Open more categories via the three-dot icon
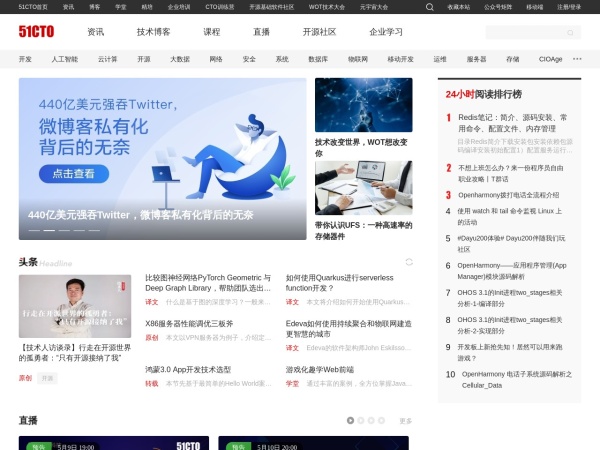 pos(577,59)
